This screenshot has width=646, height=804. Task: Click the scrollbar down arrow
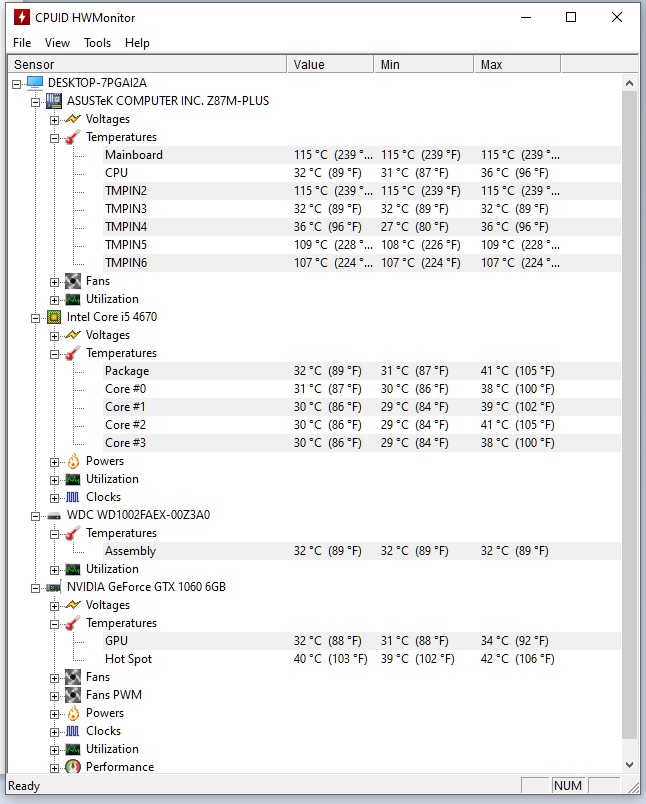(630, 765)
